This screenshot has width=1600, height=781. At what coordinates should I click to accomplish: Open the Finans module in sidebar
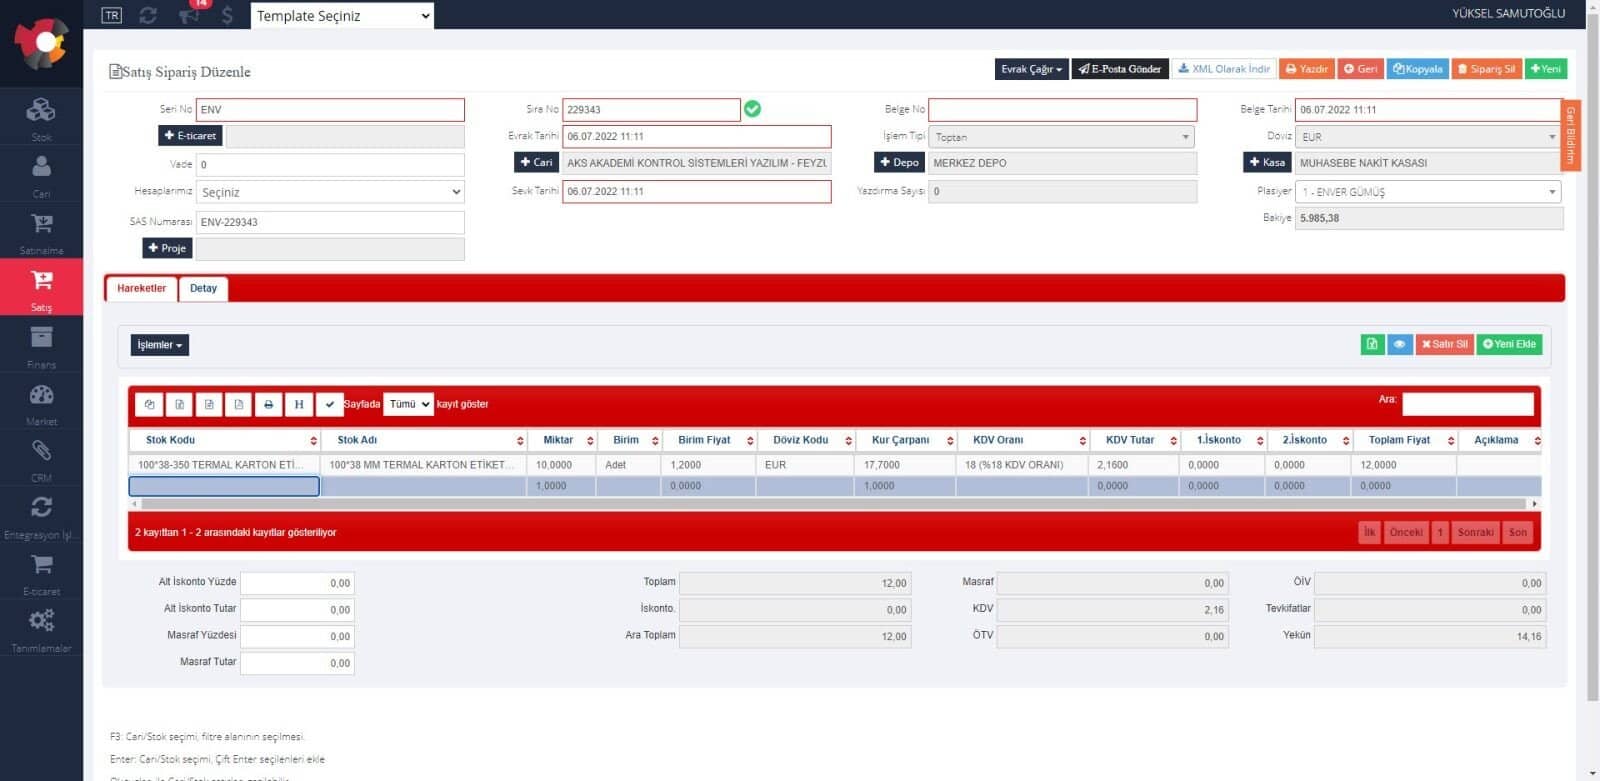[41, 345]
